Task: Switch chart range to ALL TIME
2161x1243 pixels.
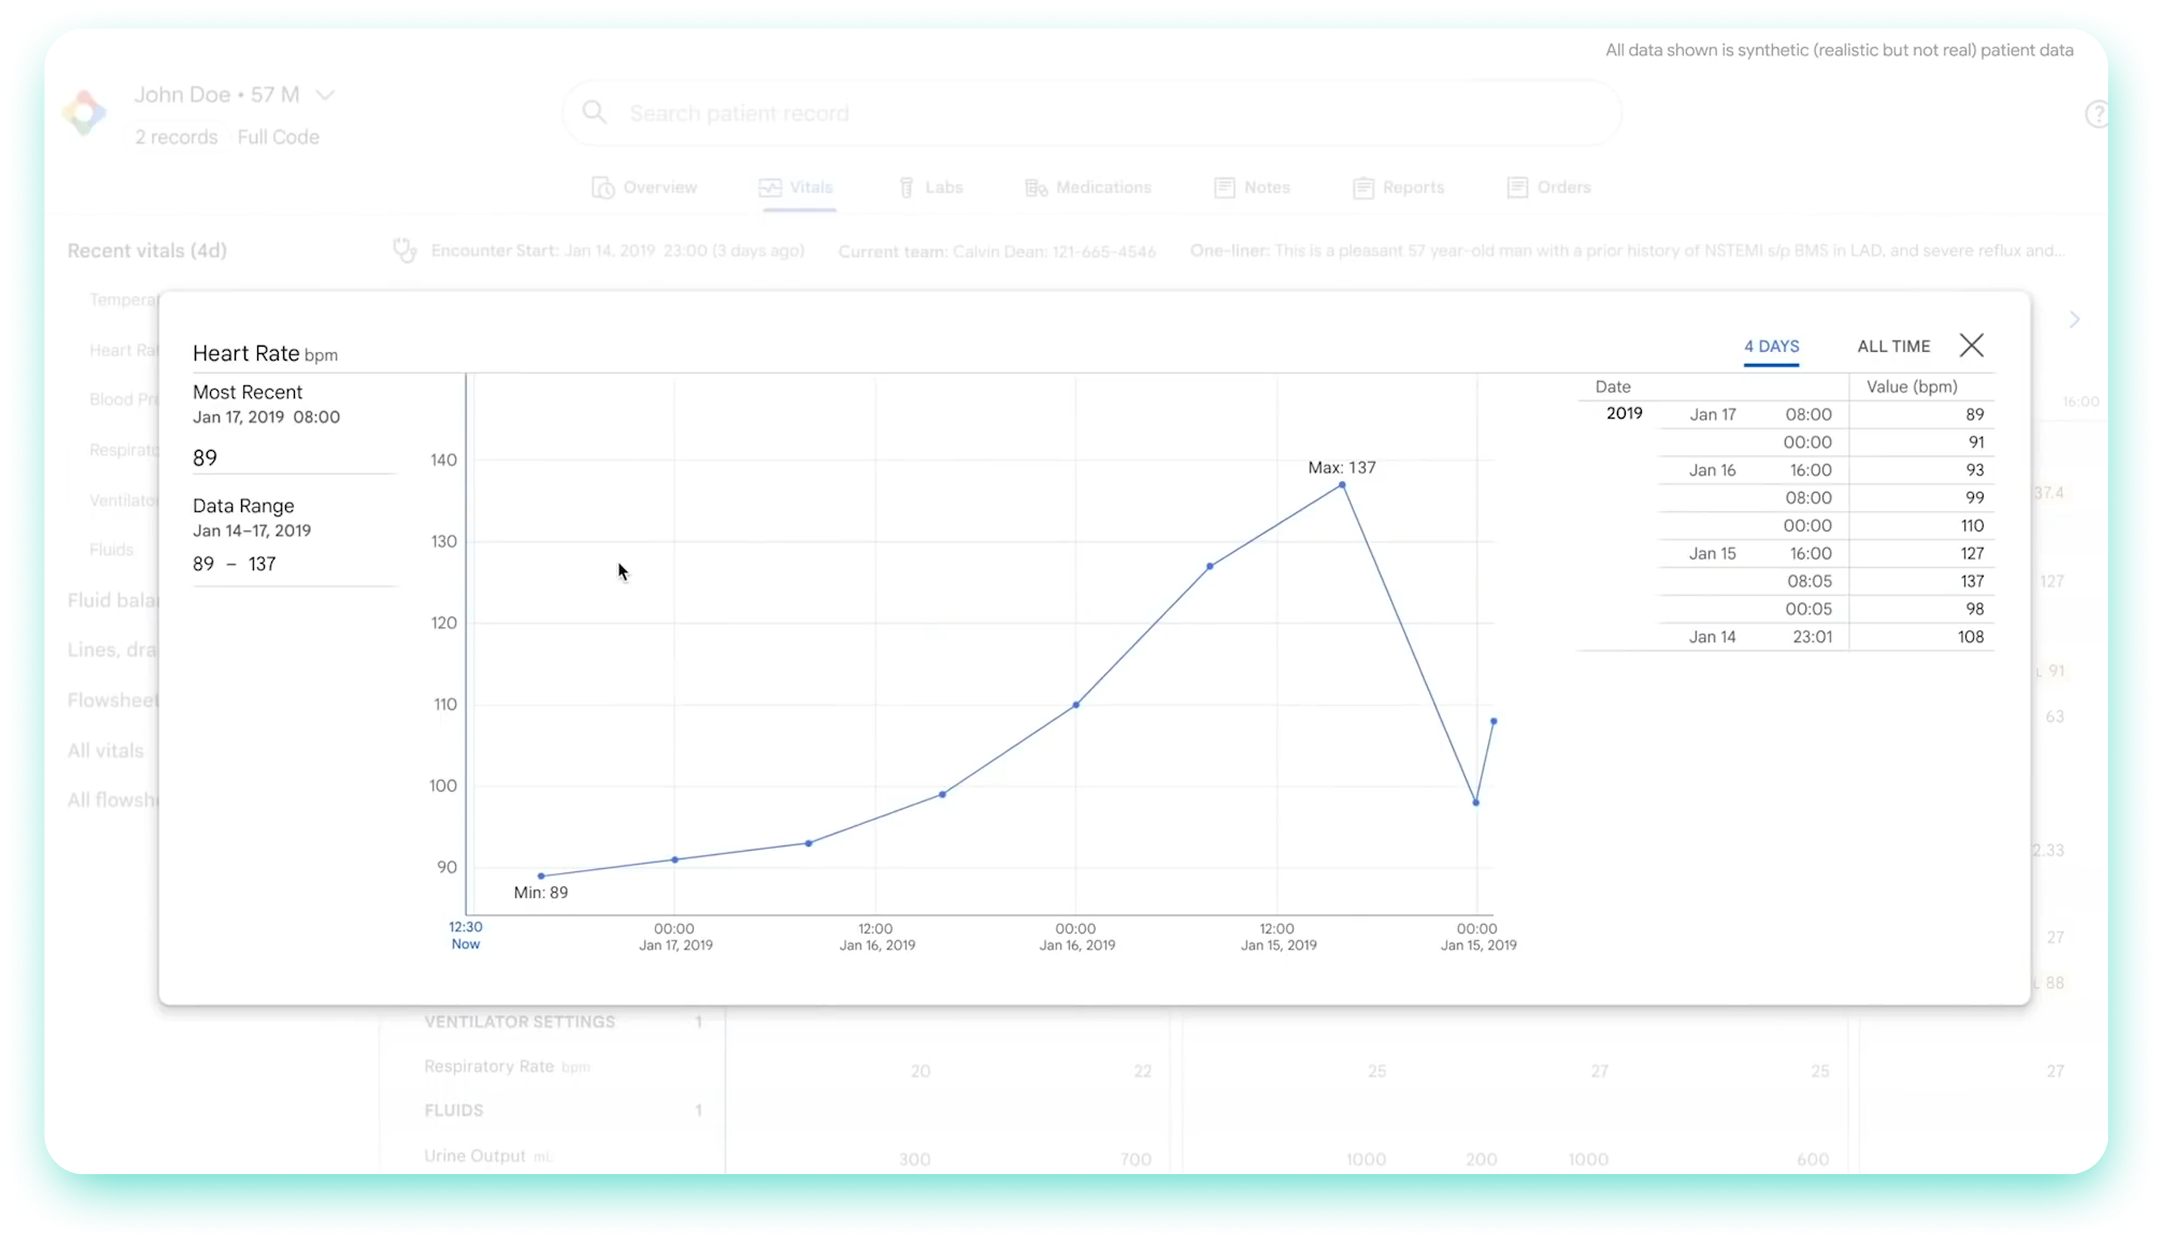Action: (1893, 346)
